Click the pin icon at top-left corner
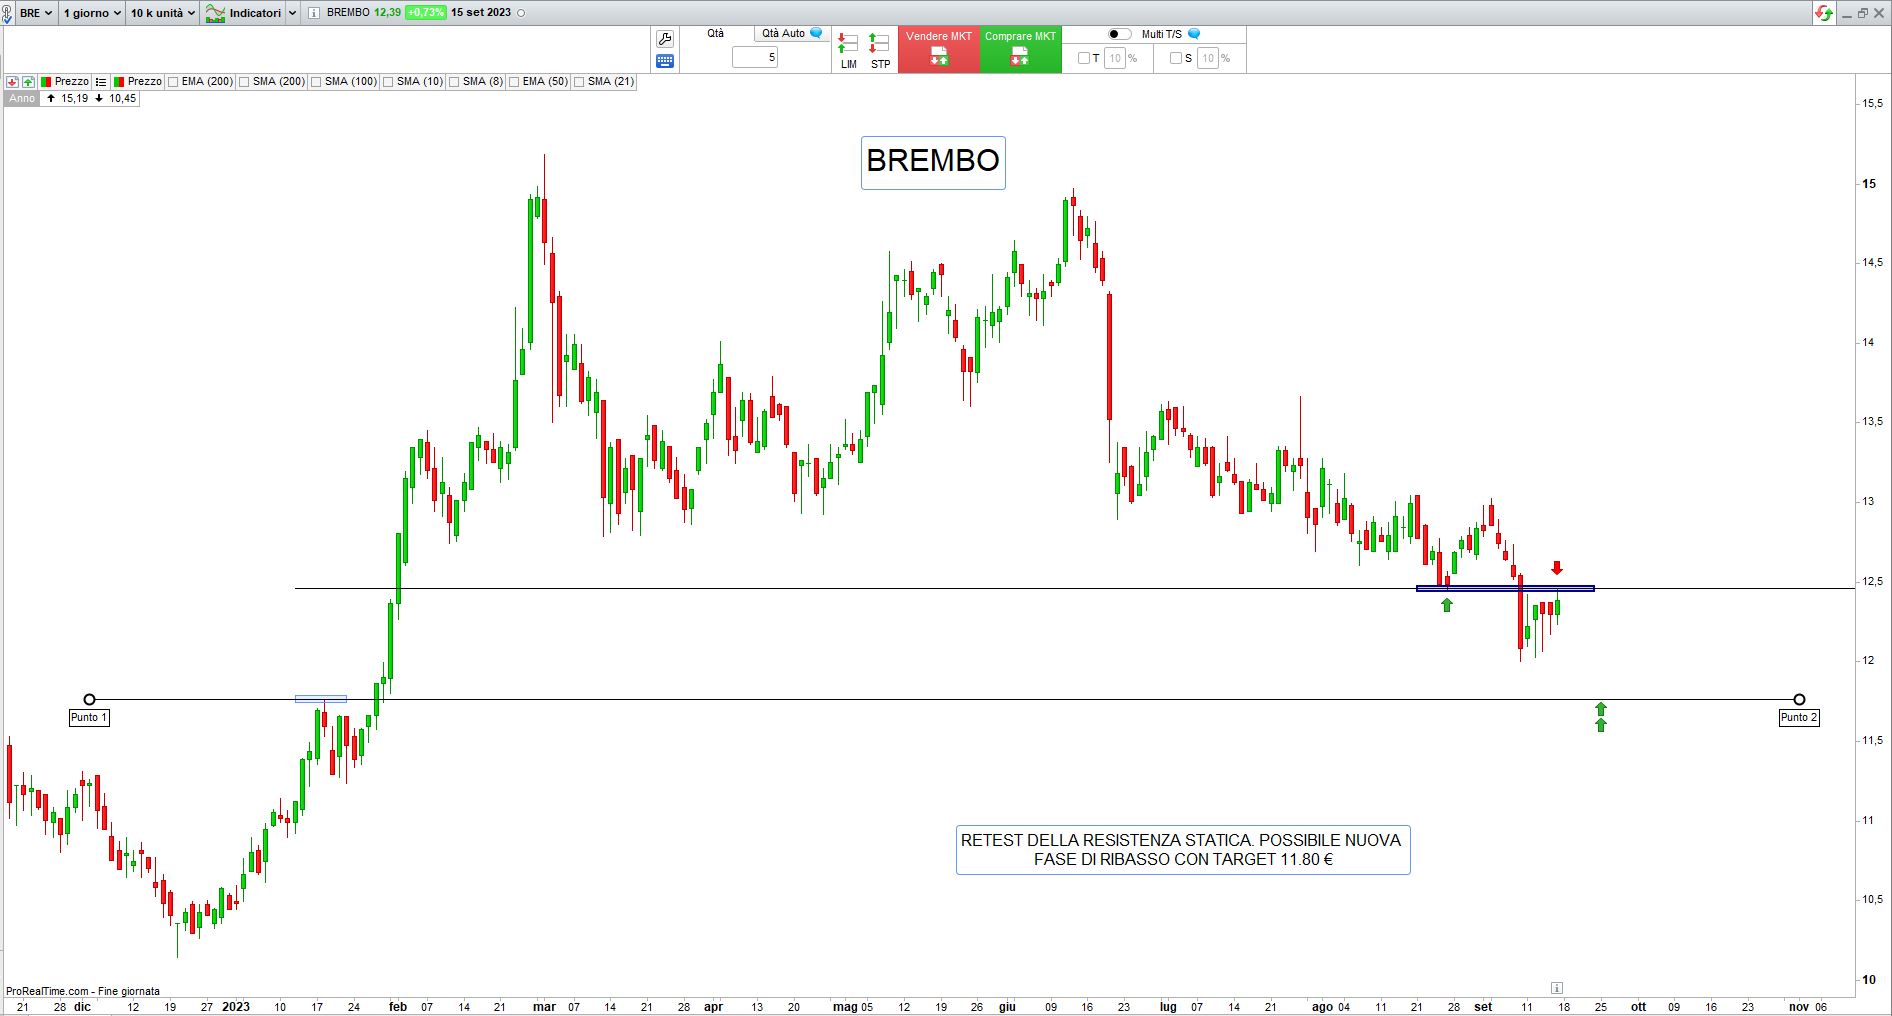 pos(7,13)
